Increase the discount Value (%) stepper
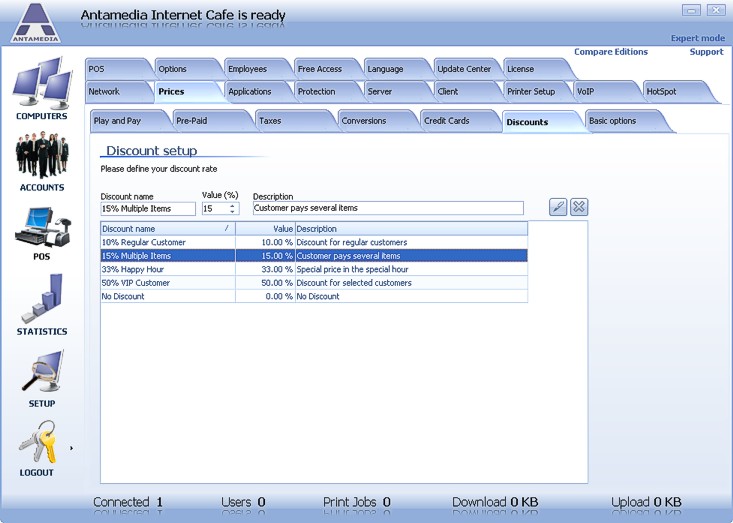 232,206
